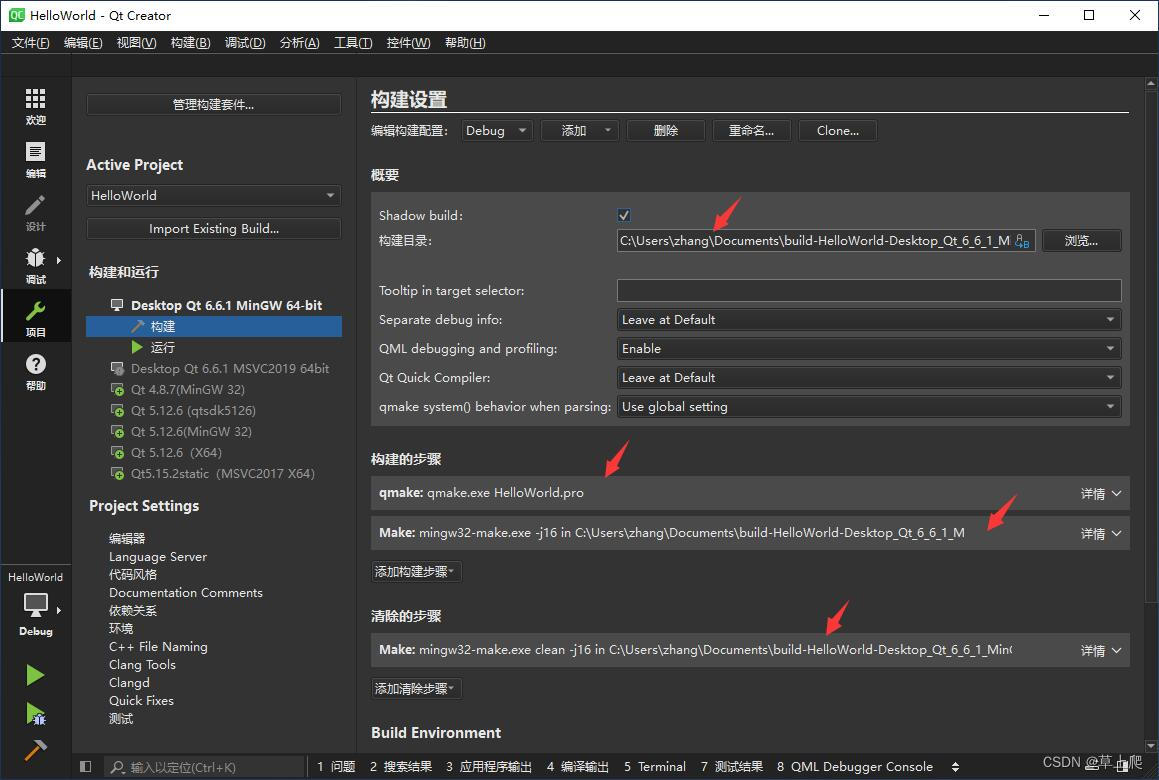
Task: Enable Qt5.15.2static (MSVC2017 X64) kit
Action: pyautogui.click(x=117, y=474)
